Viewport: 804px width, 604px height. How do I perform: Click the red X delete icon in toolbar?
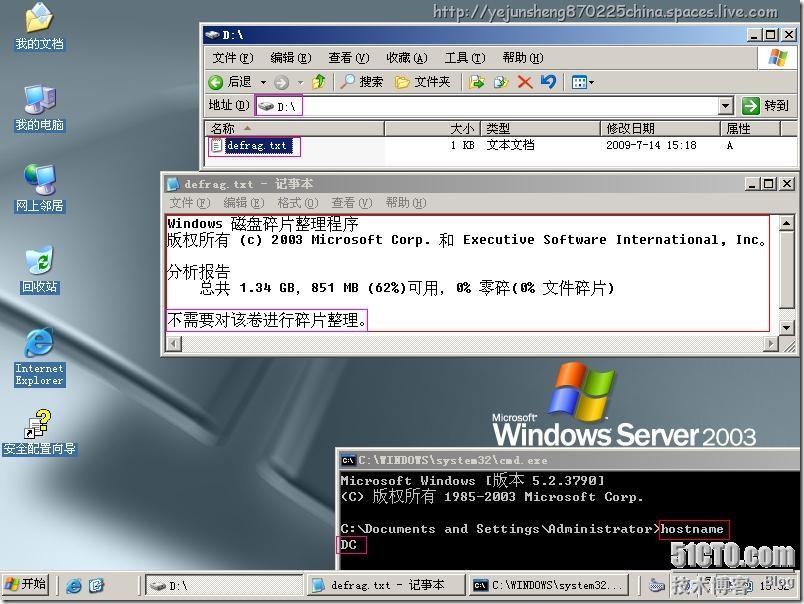point(525,82)
